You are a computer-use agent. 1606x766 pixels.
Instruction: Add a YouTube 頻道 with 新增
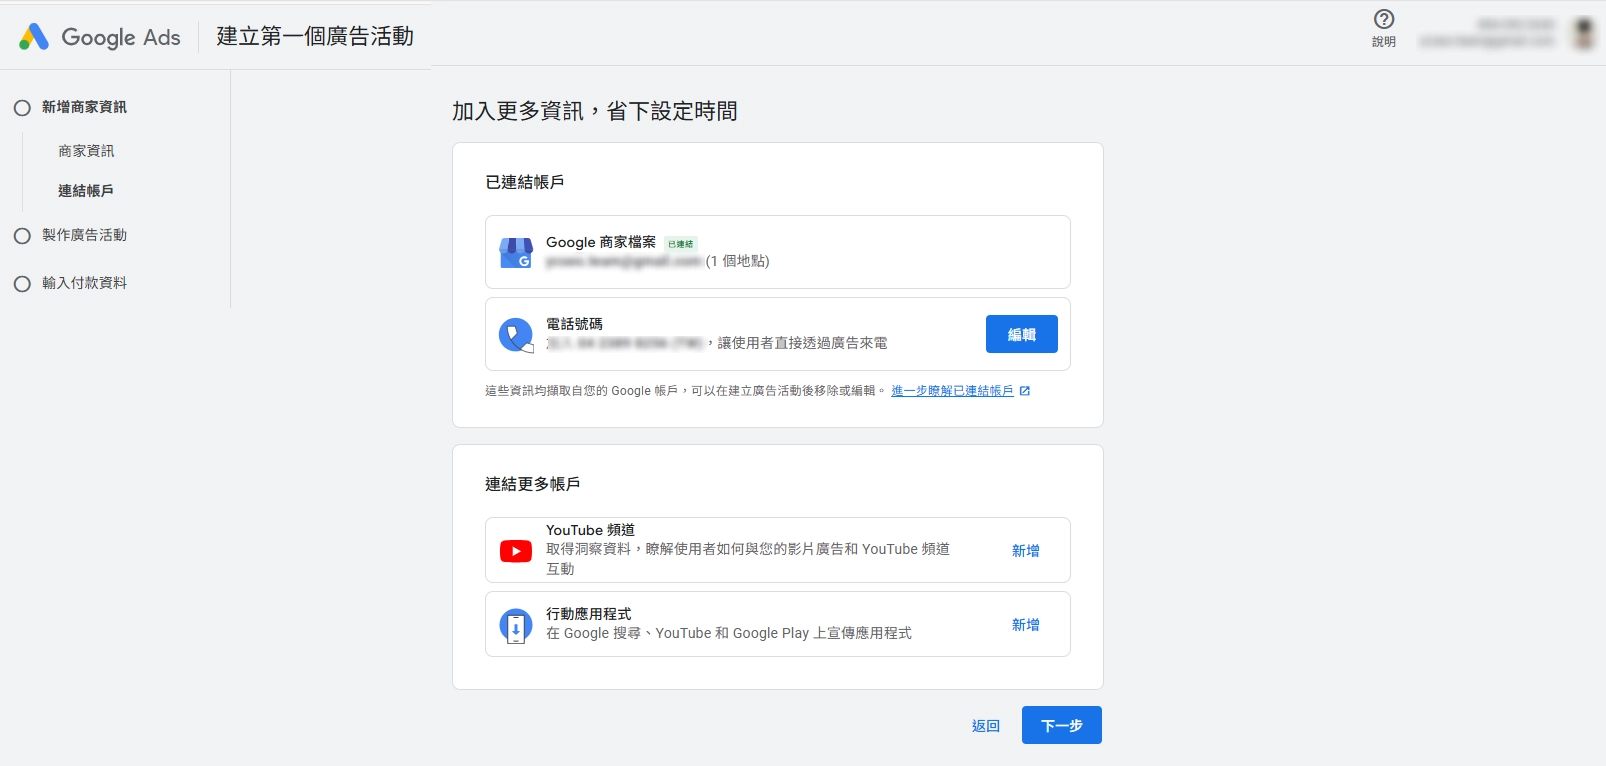(1025, 551)
